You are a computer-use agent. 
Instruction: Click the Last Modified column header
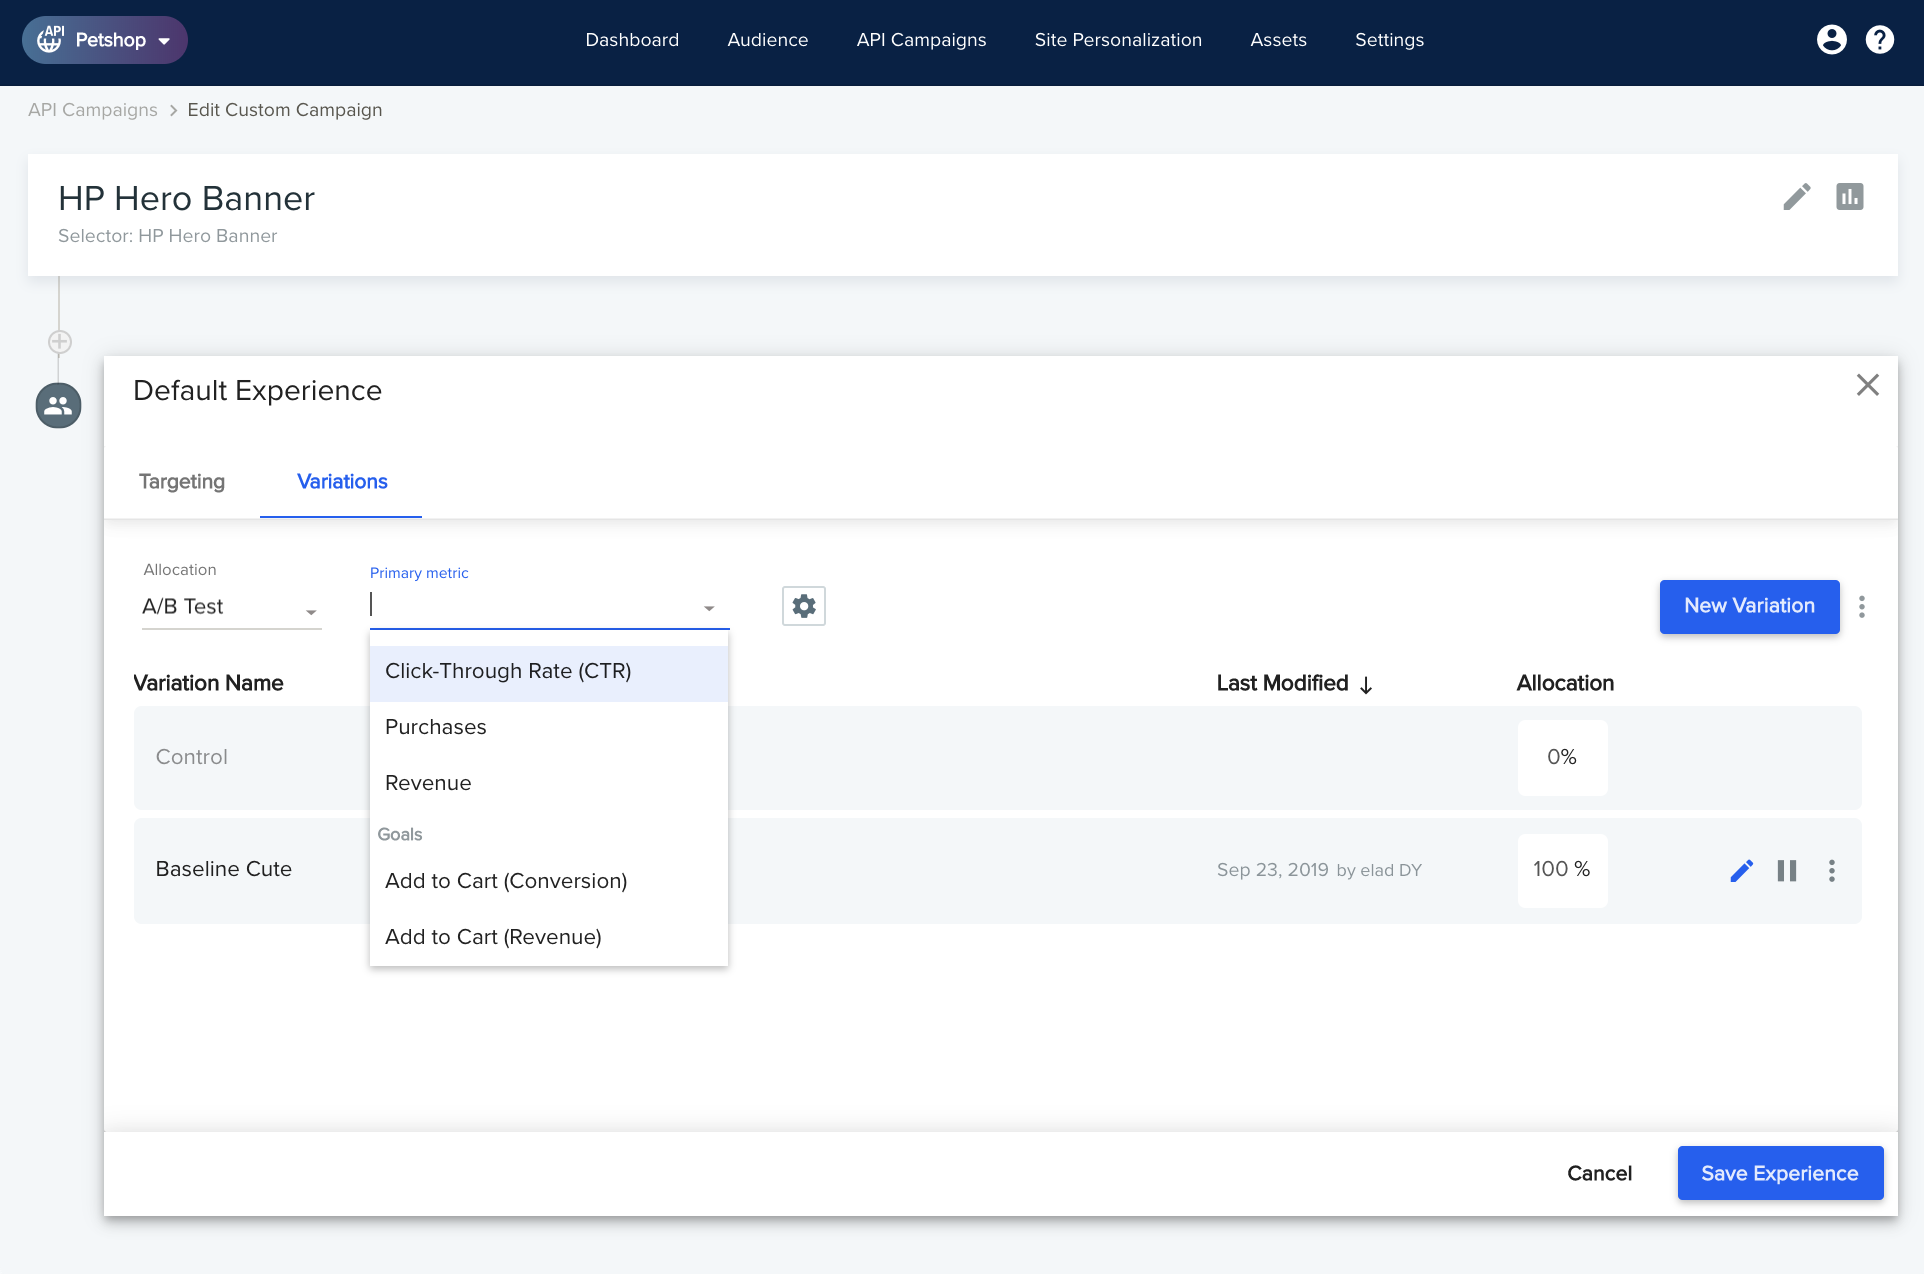[1283, 684]
